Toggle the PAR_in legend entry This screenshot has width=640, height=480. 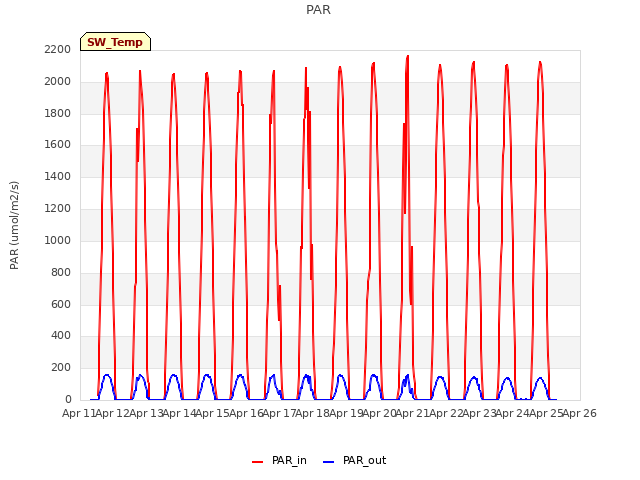(x=279, y=460)
